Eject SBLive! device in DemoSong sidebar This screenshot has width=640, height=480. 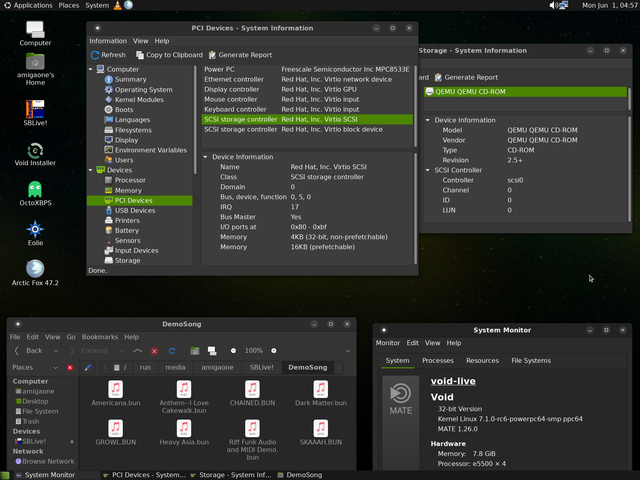coord(72,441)
